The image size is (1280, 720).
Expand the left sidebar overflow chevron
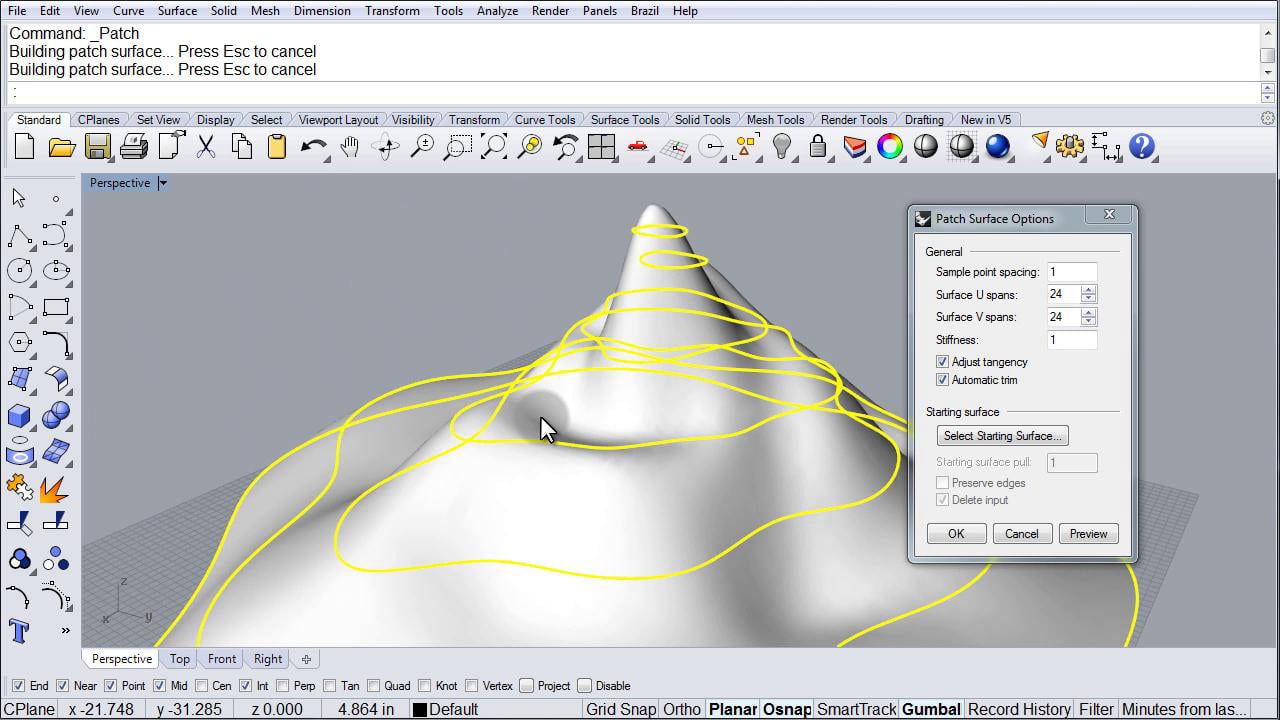66,630
